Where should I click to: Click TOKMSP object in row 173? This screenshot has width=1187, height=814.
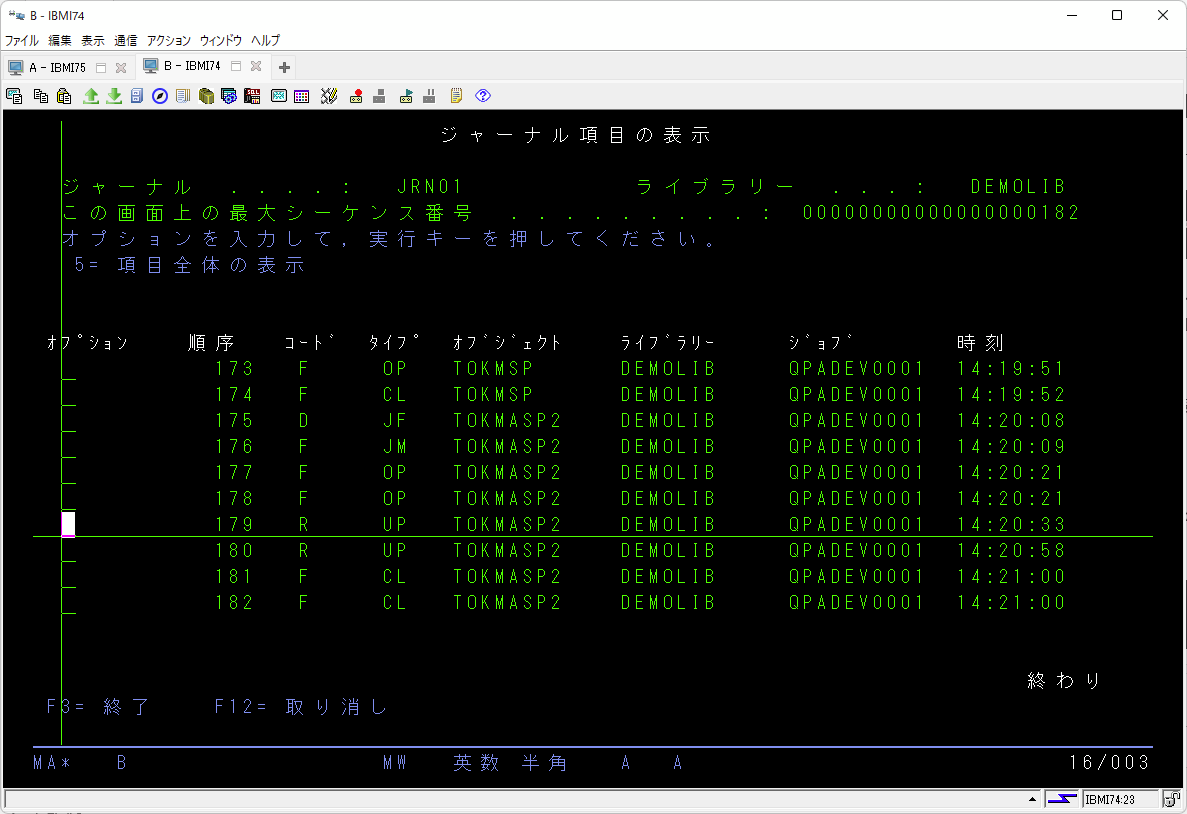(x=494, y=369)
